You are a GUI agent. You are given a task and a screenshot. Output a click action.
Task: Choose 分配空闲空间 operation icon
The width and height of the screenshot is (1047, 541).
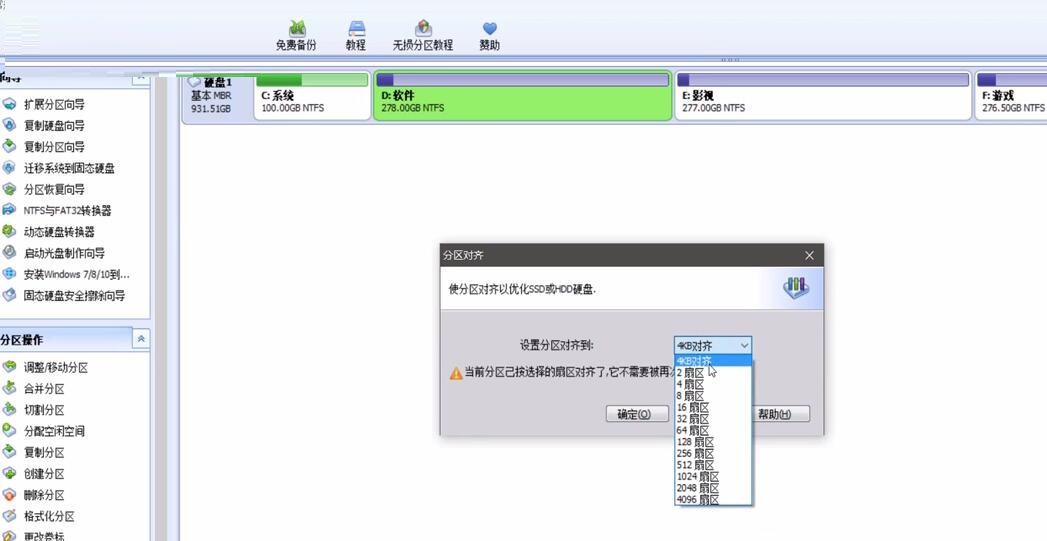[x=9, y=431]
